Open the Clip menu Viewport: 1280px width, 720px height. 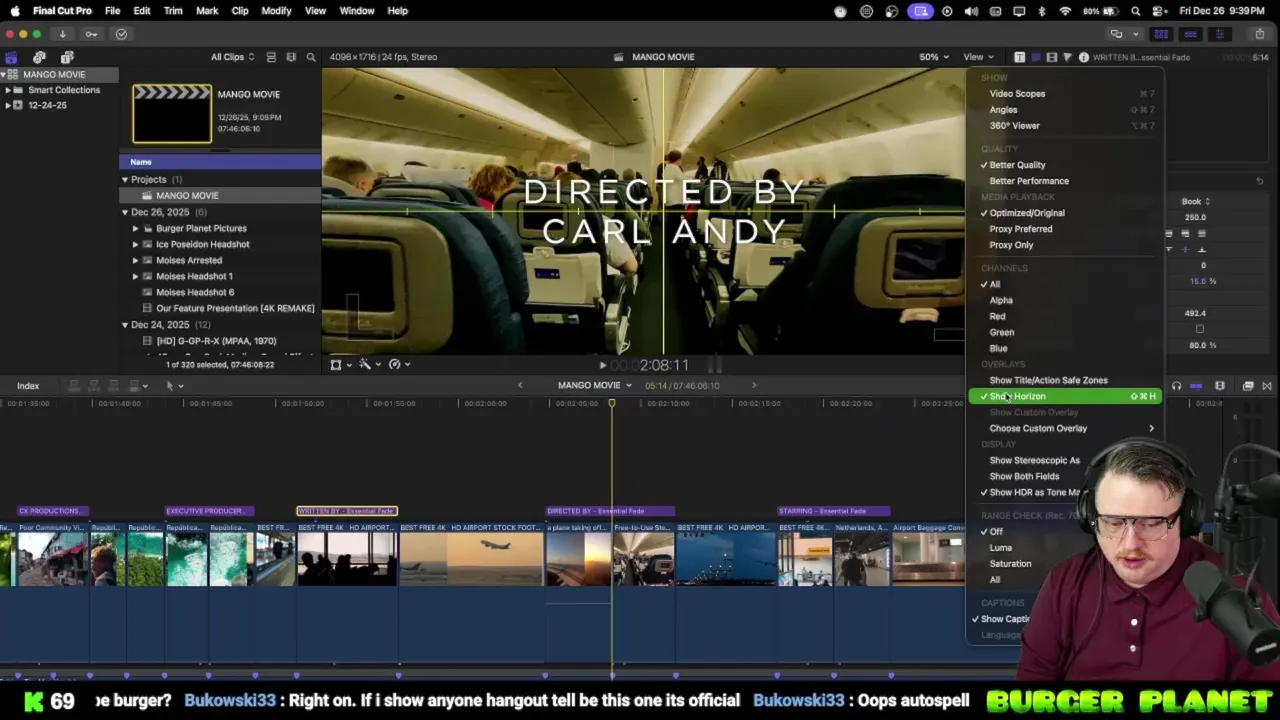point(240,11)
